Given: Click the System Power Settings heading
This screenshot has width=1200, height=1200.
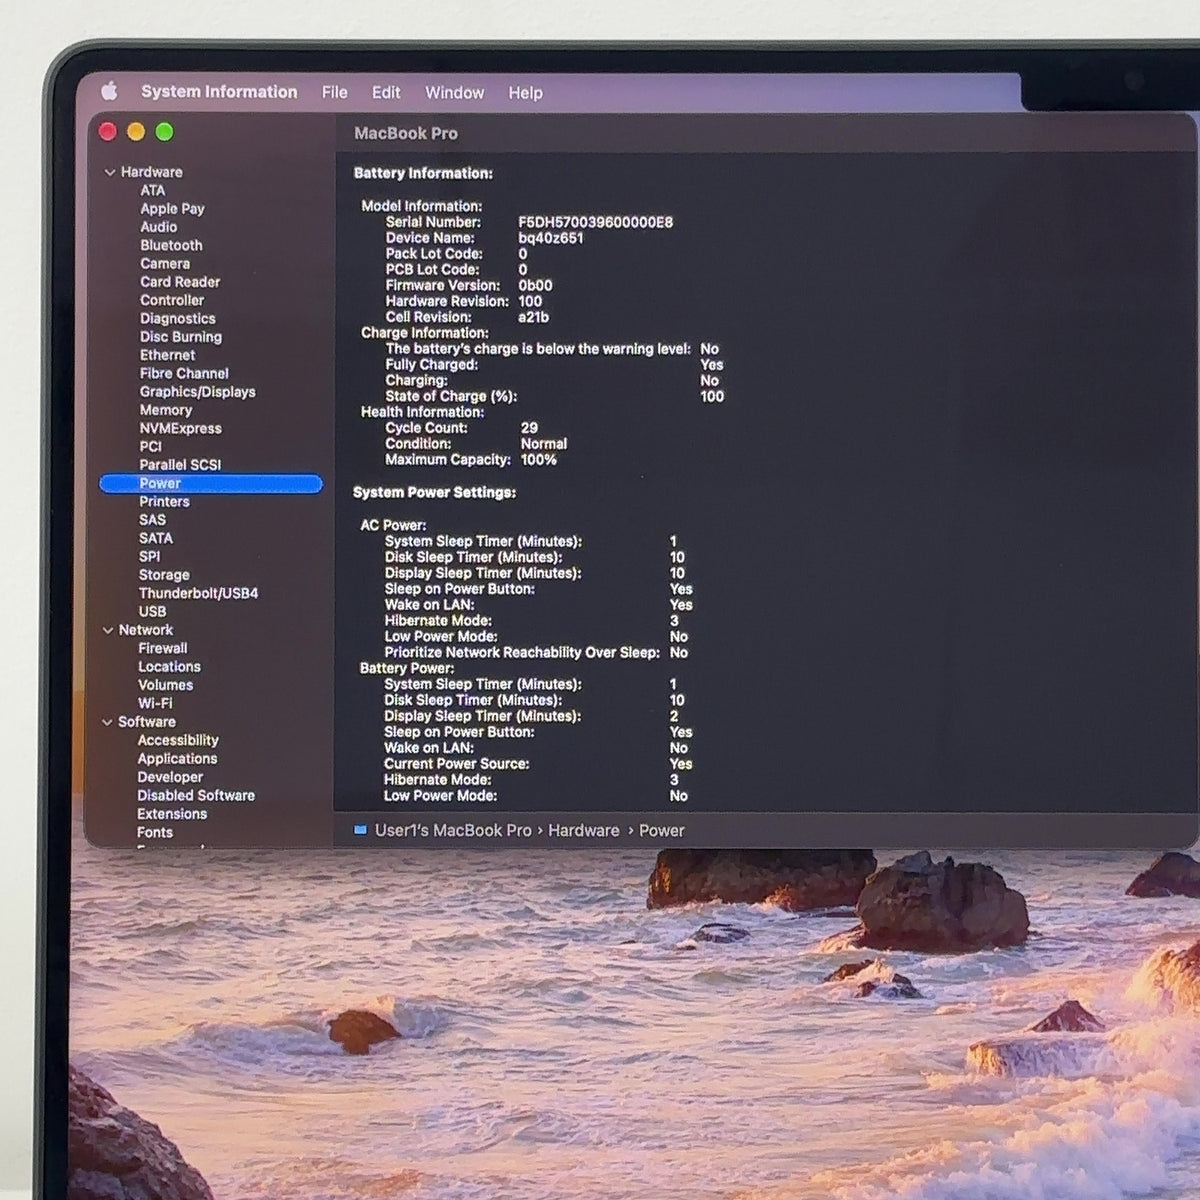Looking at the screenshot, I should pyautogui.click(x=434, y=493).
